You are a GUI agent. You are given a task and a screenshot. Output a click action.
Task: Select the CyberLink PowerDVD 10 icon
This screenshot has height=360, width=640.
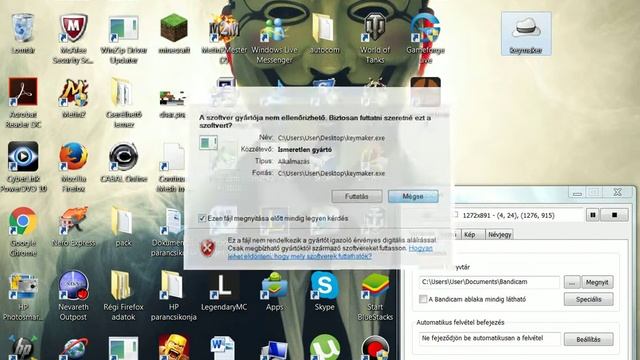tap(23, 167)
